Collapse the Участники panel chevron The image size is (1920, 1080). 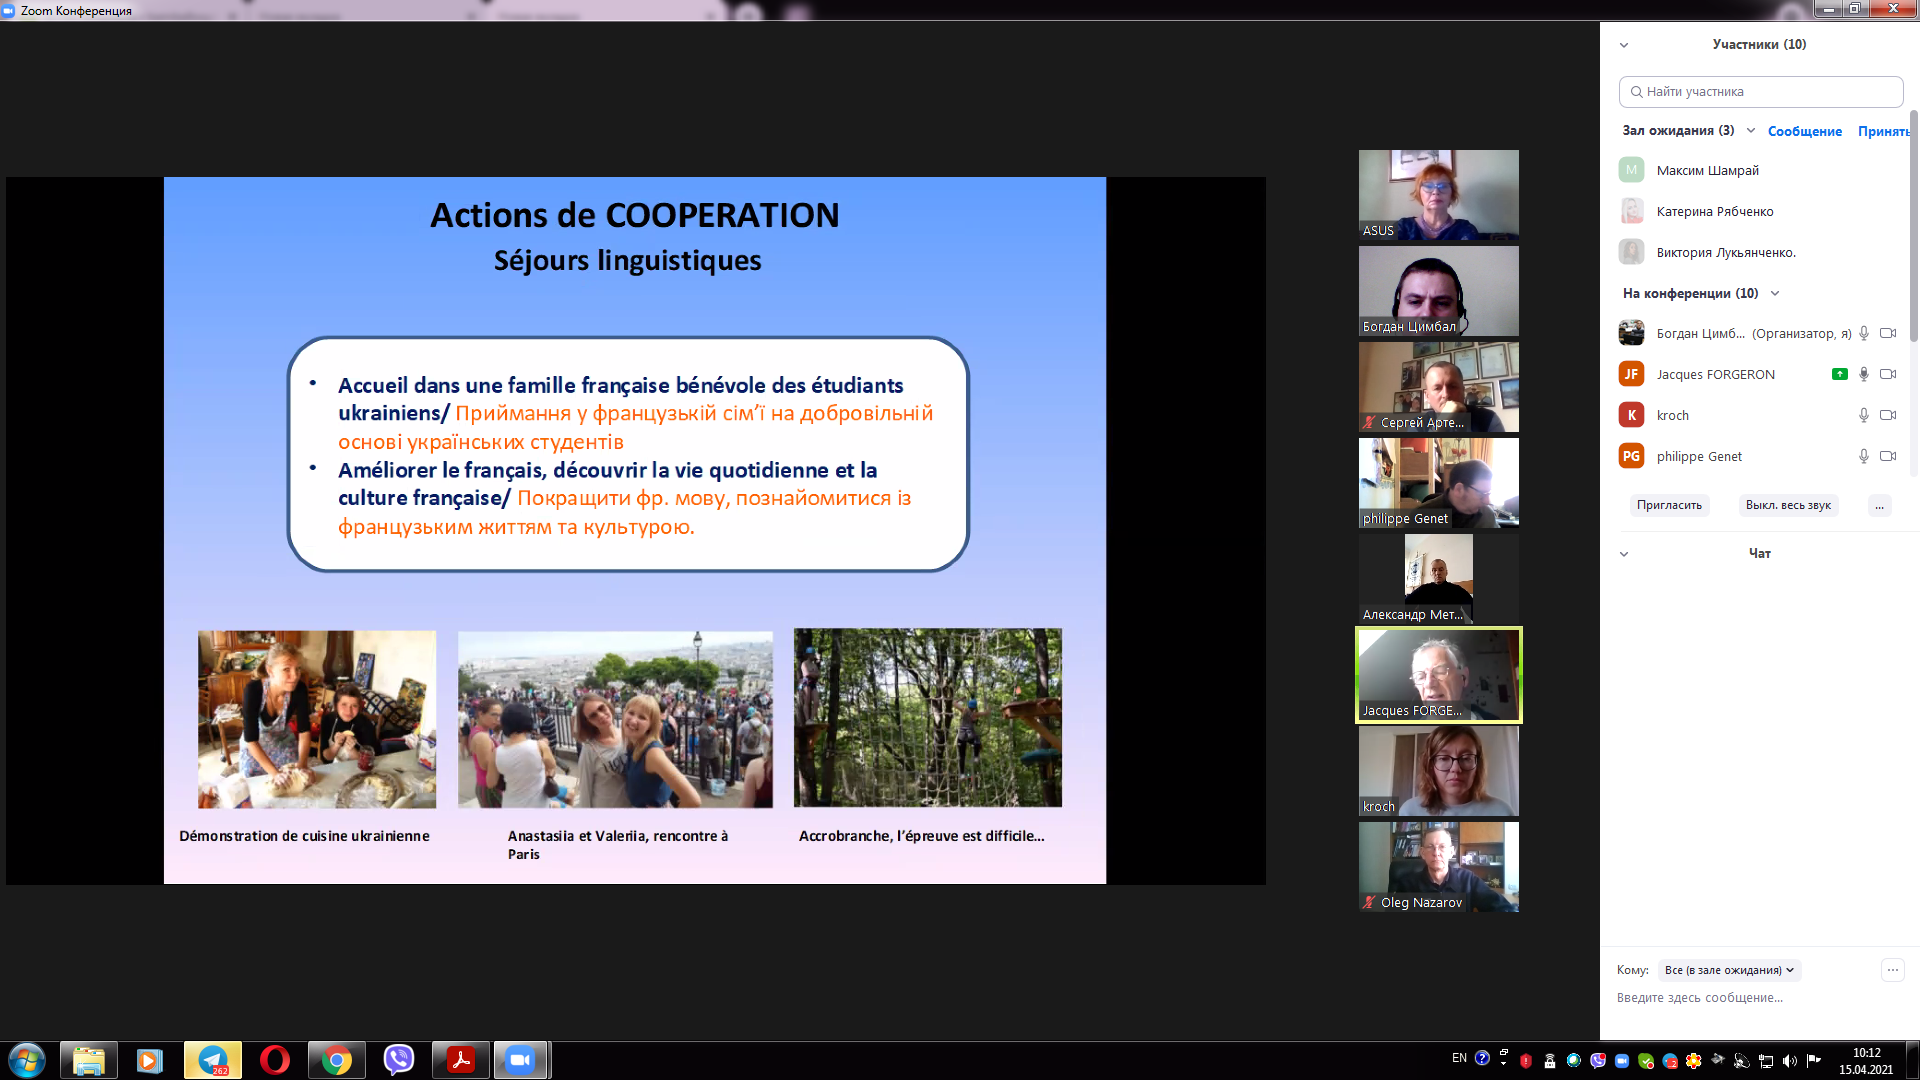point(1624,45)
